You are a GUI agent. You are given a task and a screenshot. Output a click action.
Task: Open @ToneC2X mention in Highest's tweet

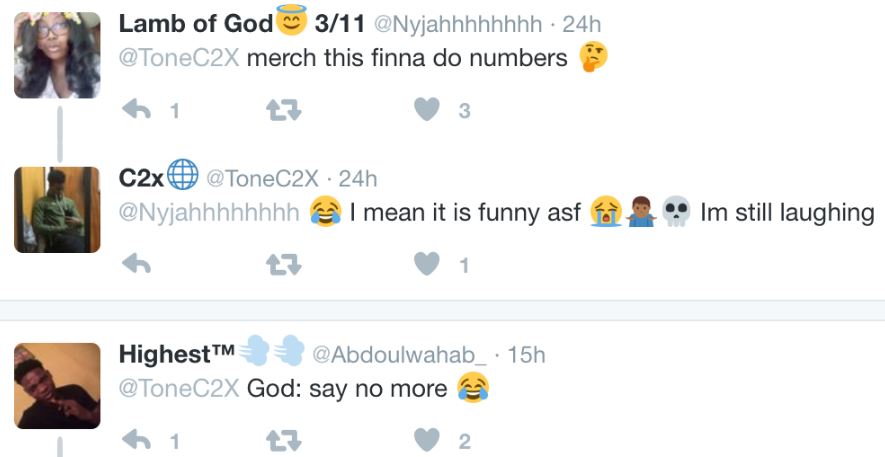179,388
